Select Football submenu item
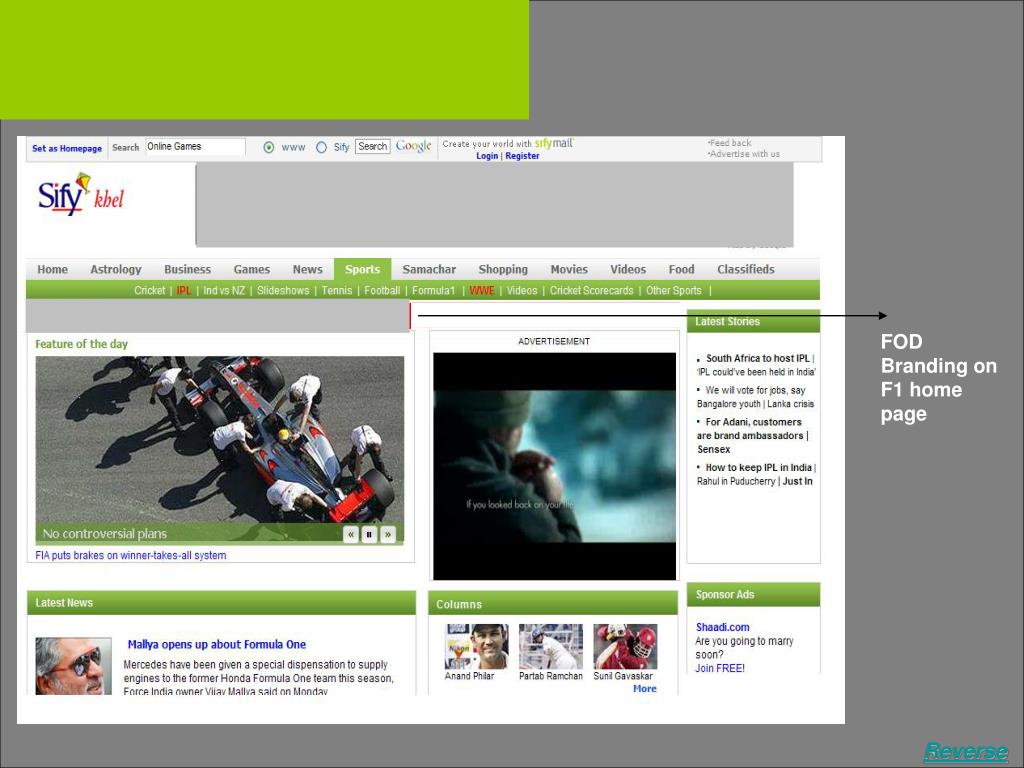 pyautogui.click(x=382, y=291)
